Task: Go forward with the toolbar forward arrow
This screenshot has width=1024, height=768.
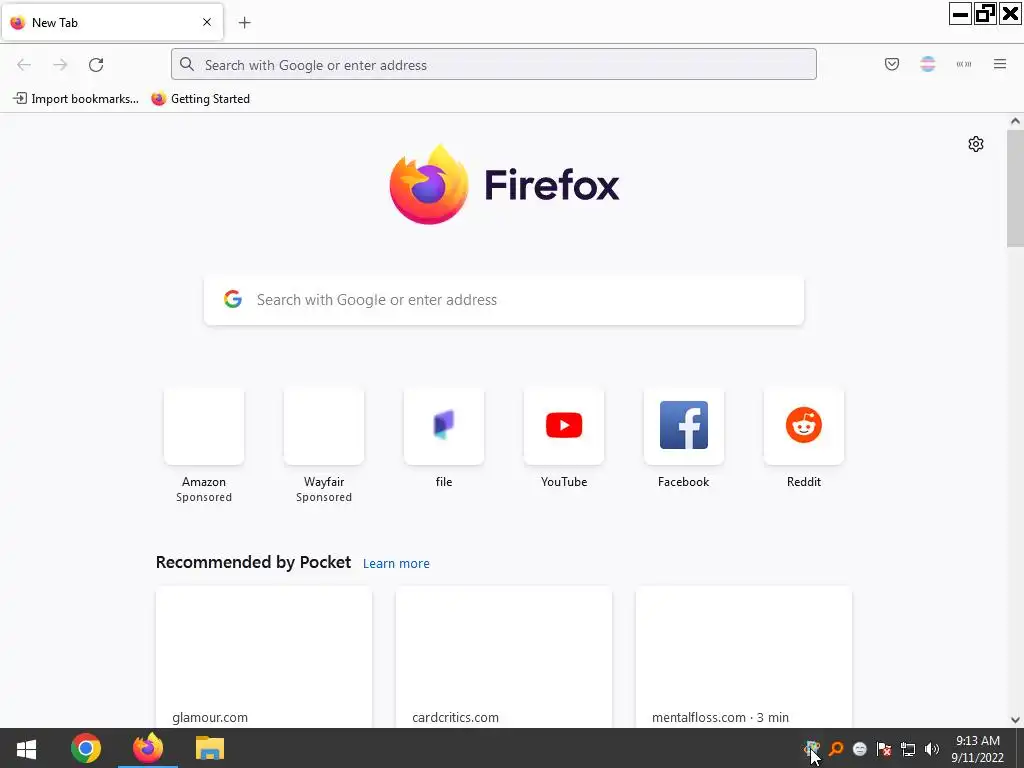Action: pos(60,65)
